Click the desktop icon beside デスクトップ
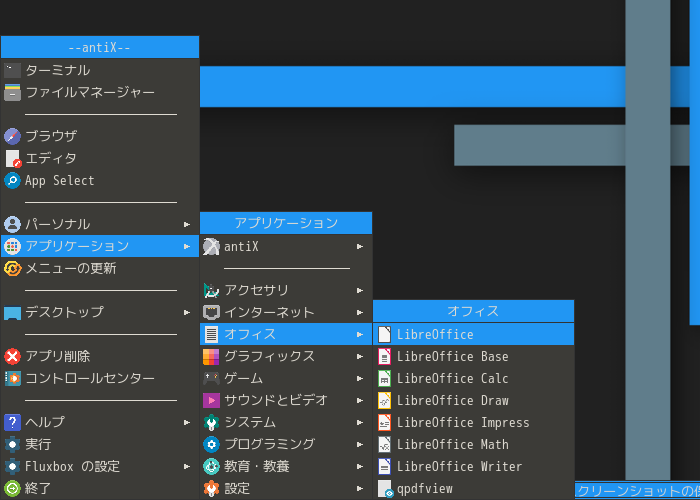 [12, 313]
